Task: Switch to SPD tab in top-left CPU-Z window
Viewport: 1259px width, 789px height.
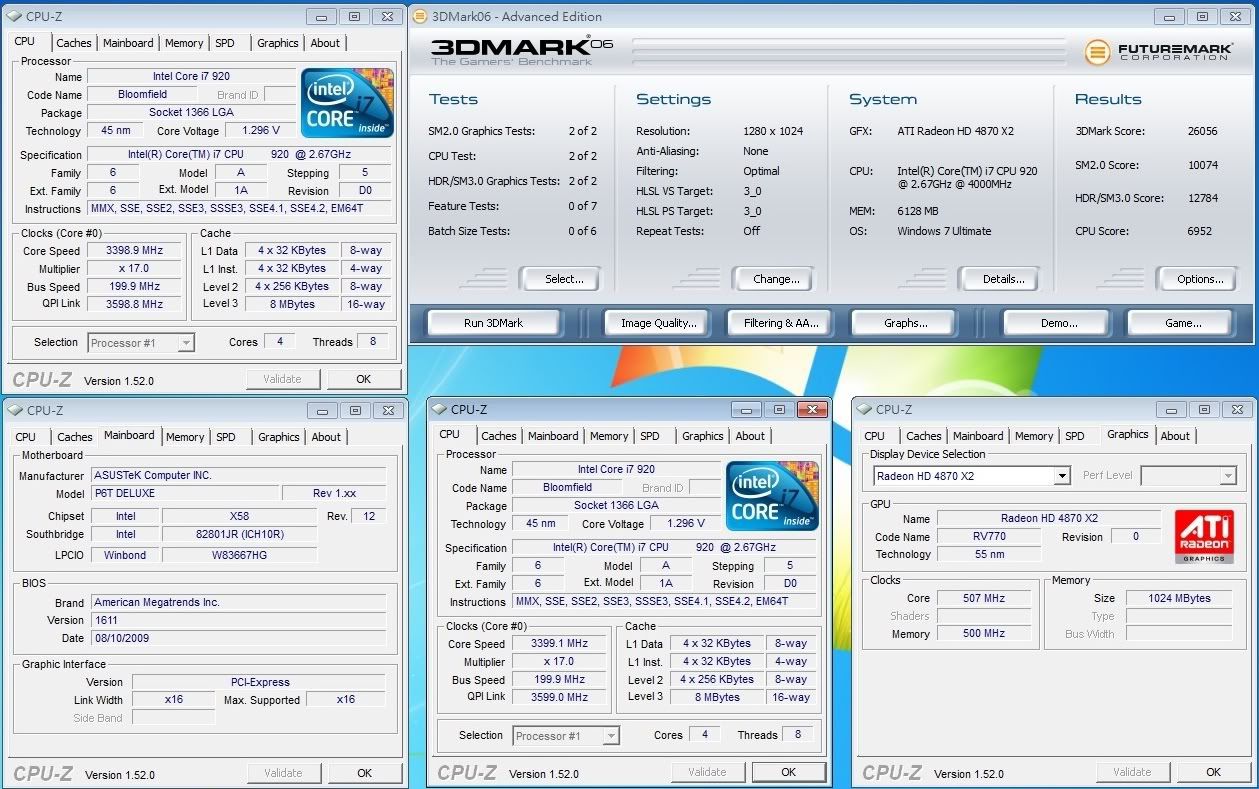Action: (x=225, y=43)
